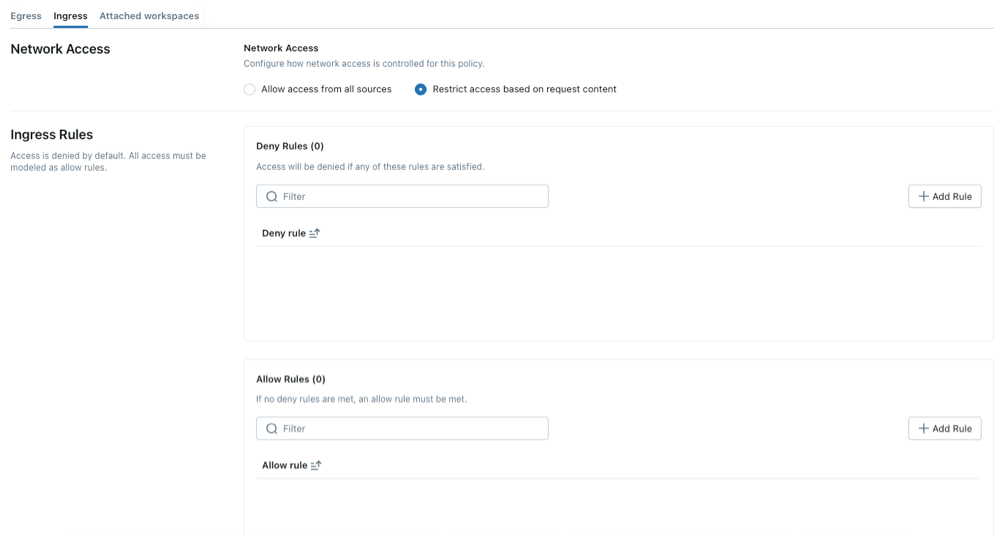1000x536 pixels.
Task: Select the Allow access from all sources radio button
Action: click(x=250, y=89)
